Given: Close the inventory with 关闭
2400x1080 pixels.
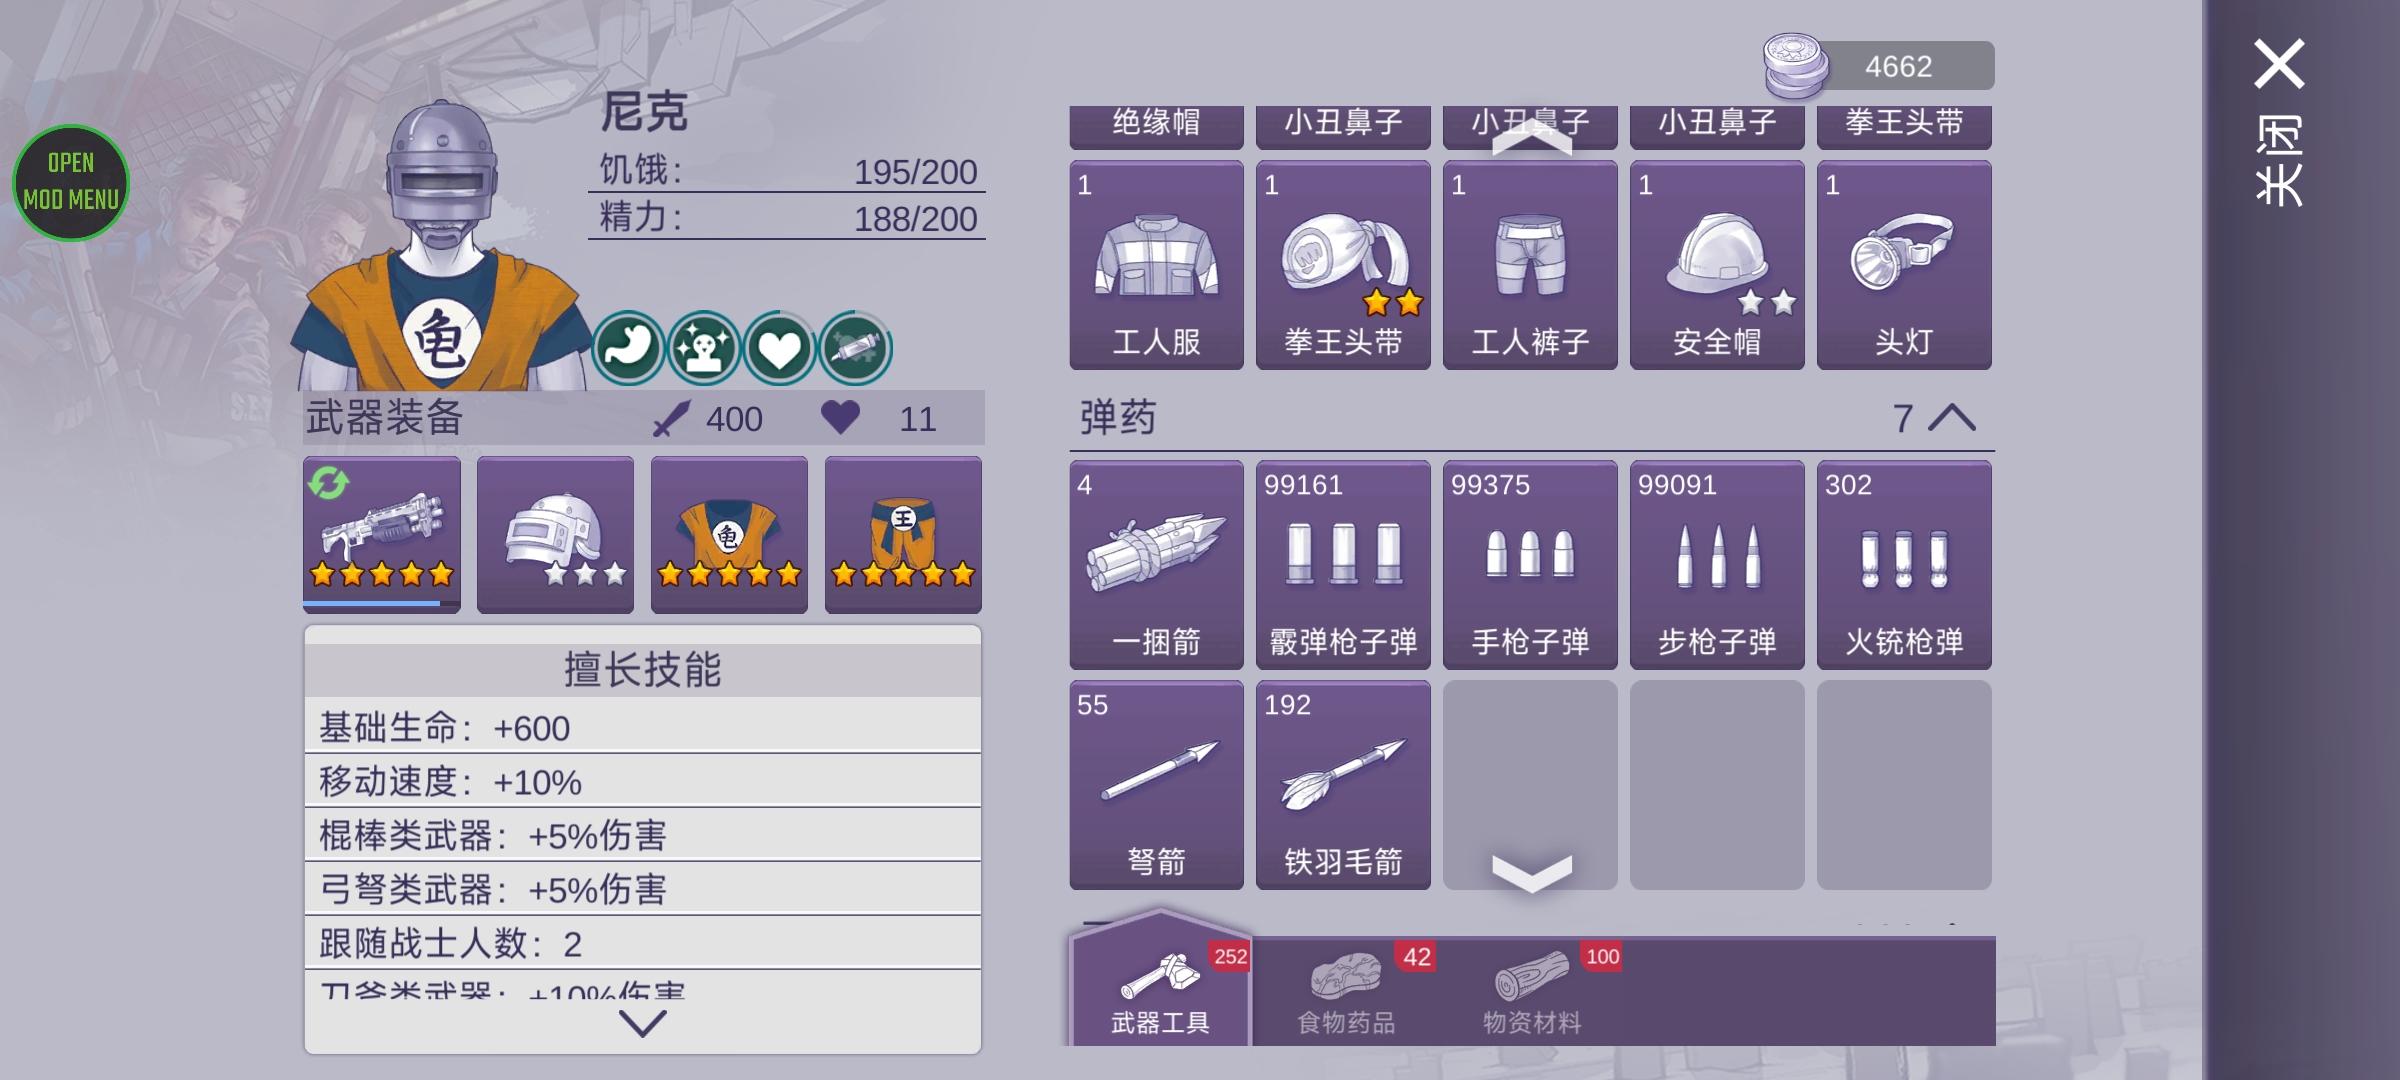Looking at the screenshot, I should coord(2279,122).
